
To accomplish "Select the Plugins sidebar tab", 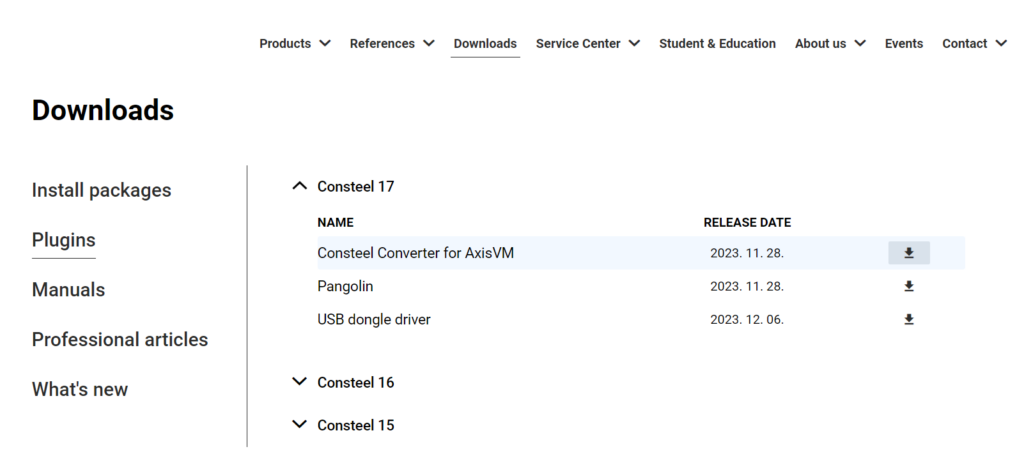I will click(63, 240).
